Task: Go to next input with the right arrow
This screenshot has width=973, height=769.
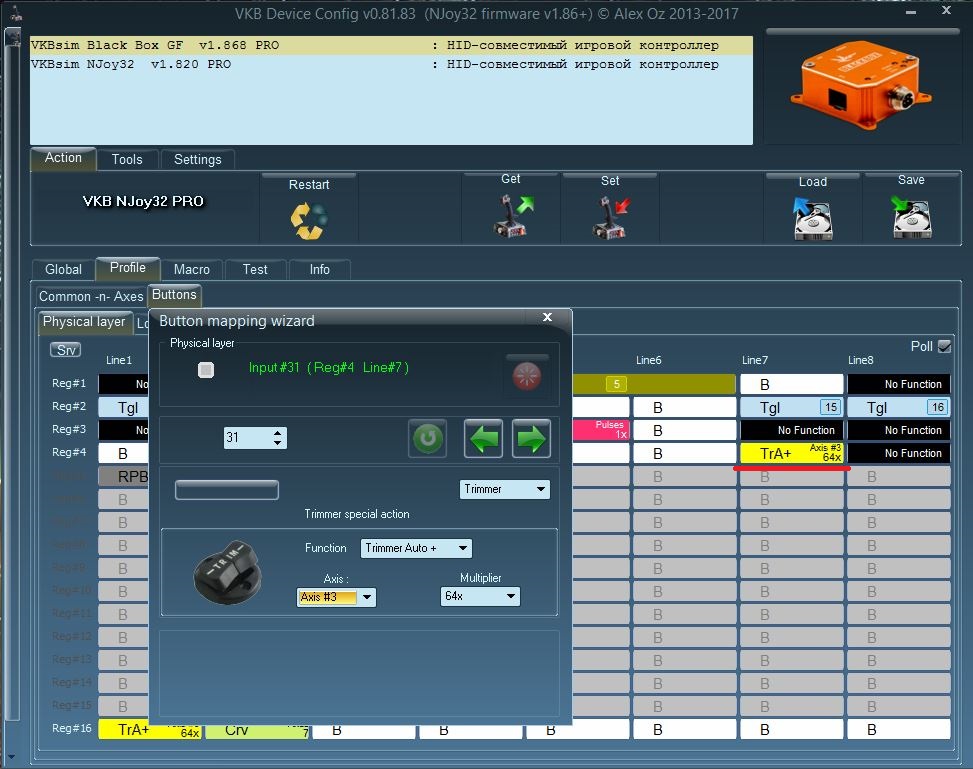Action: [531, 439]
